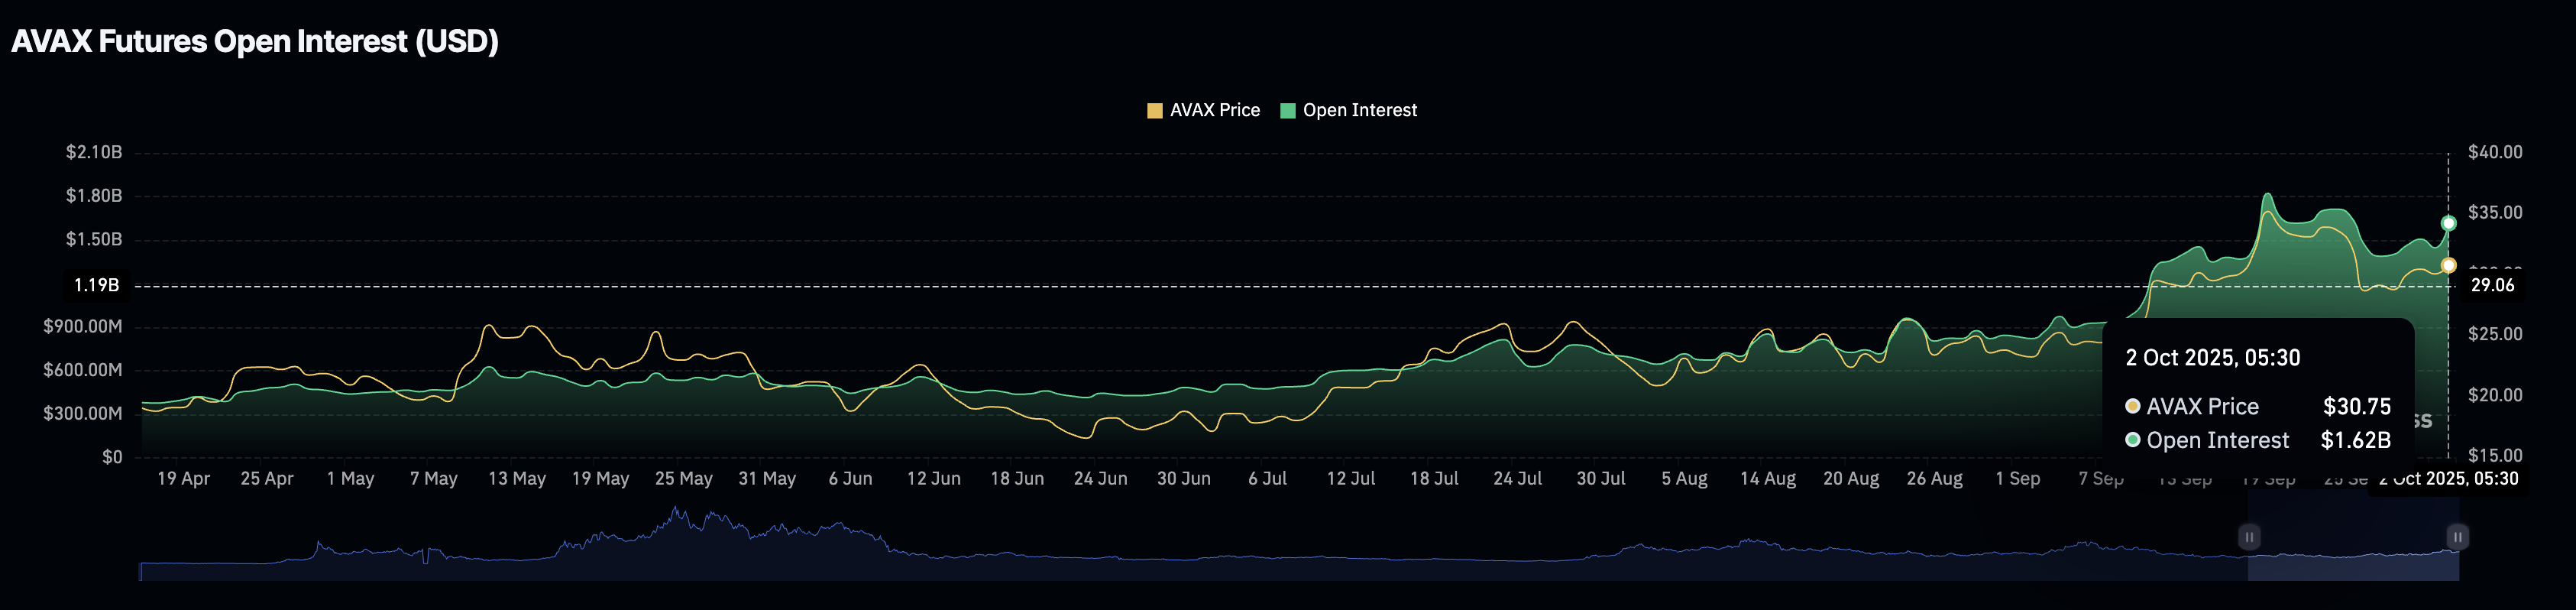This screenshot has height=610, width=2576.
Task: Click the $1.80B label on left axis
Action: coord(93,196)
